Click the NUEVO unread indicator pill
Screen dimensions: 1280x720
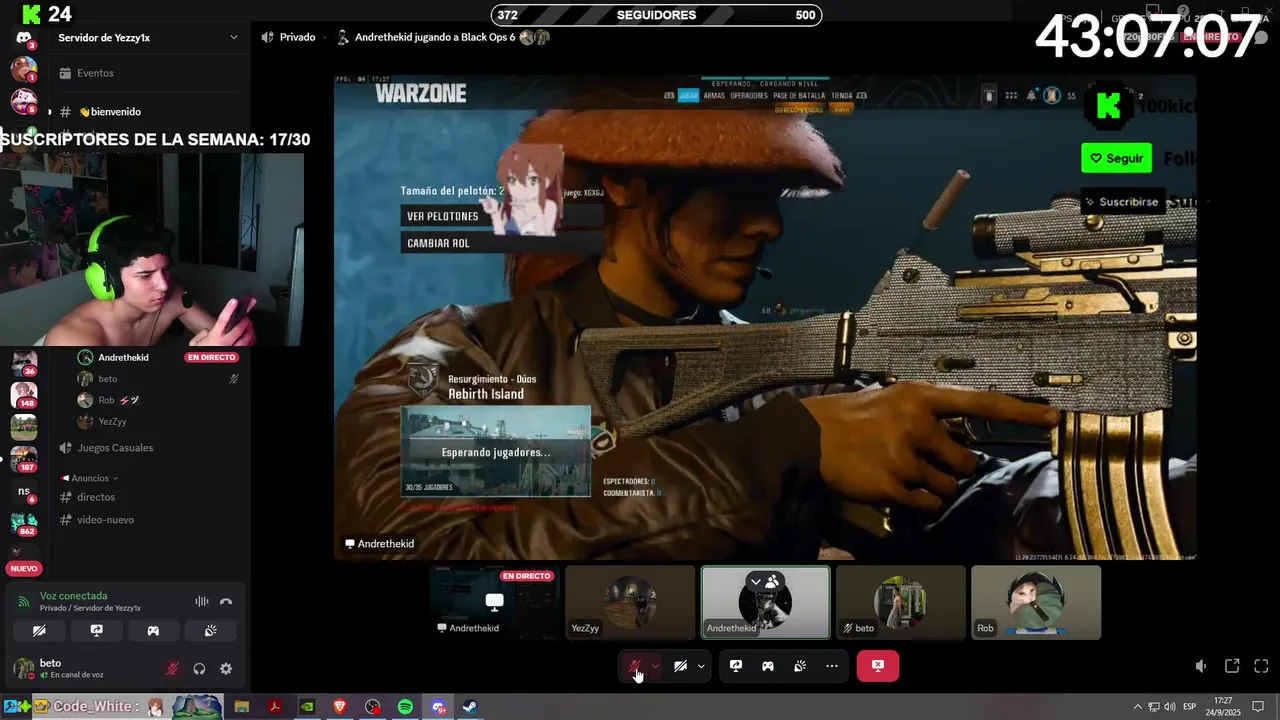24,569
